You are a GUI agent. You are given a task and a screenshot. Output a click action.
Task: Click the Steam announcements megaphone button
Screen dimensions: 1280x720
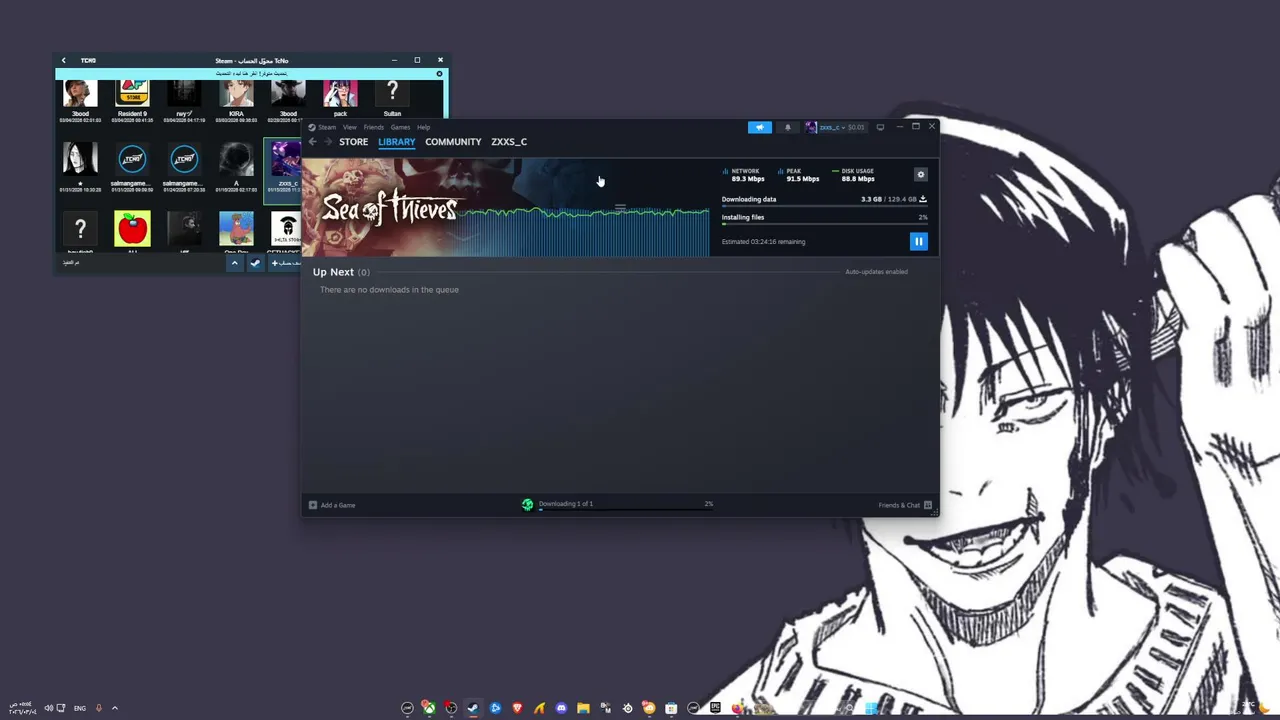tap(760, 127)
